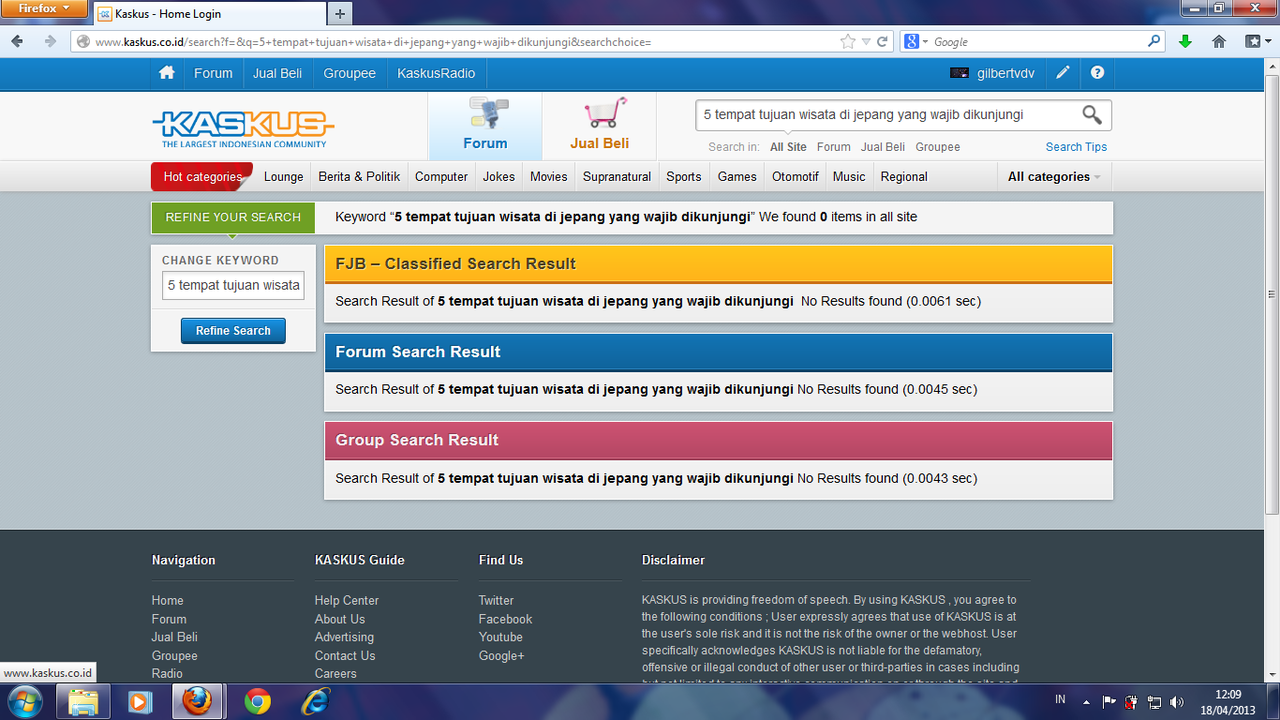Image resolution: width=1280 pixels, height=720 pixels.
Task: Open the Otomotif category
Action: coord(795,177)
